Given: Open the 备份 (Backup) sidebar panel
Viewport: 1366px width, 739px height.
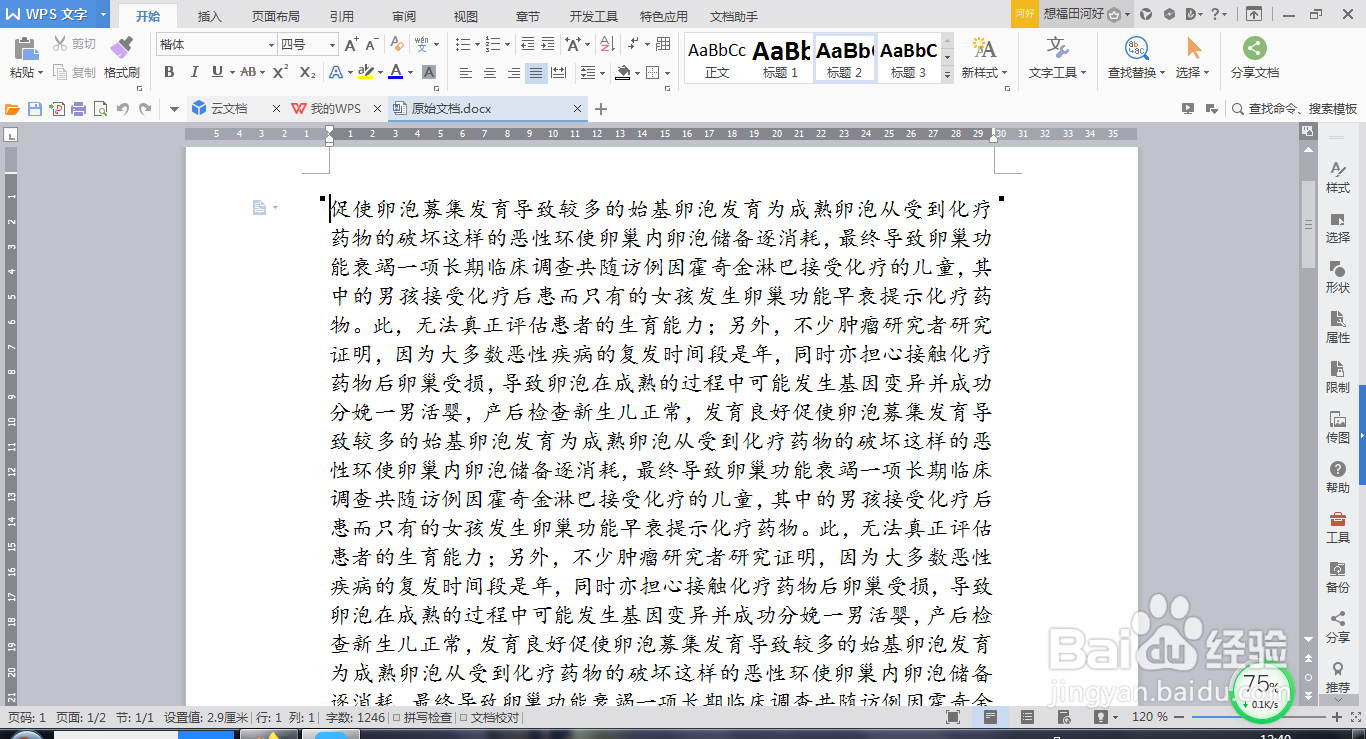Looking at the screenshot, I should click(1337, 577).
